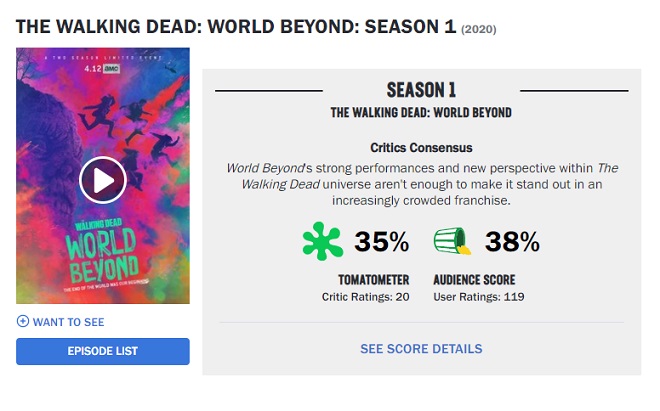Click the 38% audience score

[512, 242]
